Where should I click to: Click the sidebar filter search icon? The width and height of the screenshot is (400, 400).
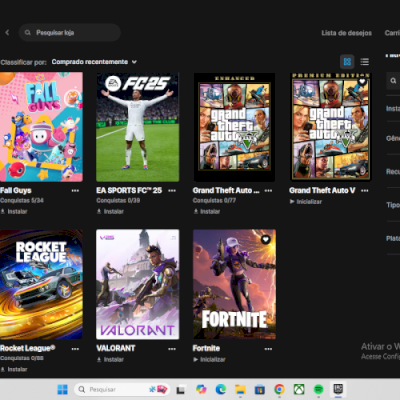tap(393, 81)
